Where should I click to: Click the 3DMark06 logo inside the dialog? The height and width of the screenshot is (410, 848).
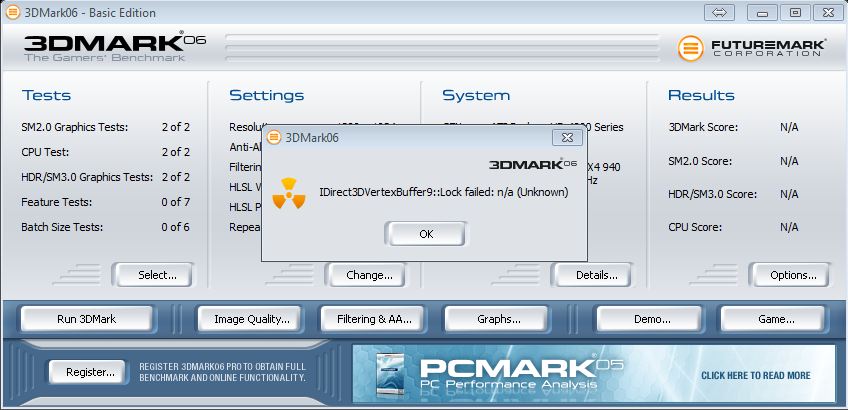[x=533, y=164]
